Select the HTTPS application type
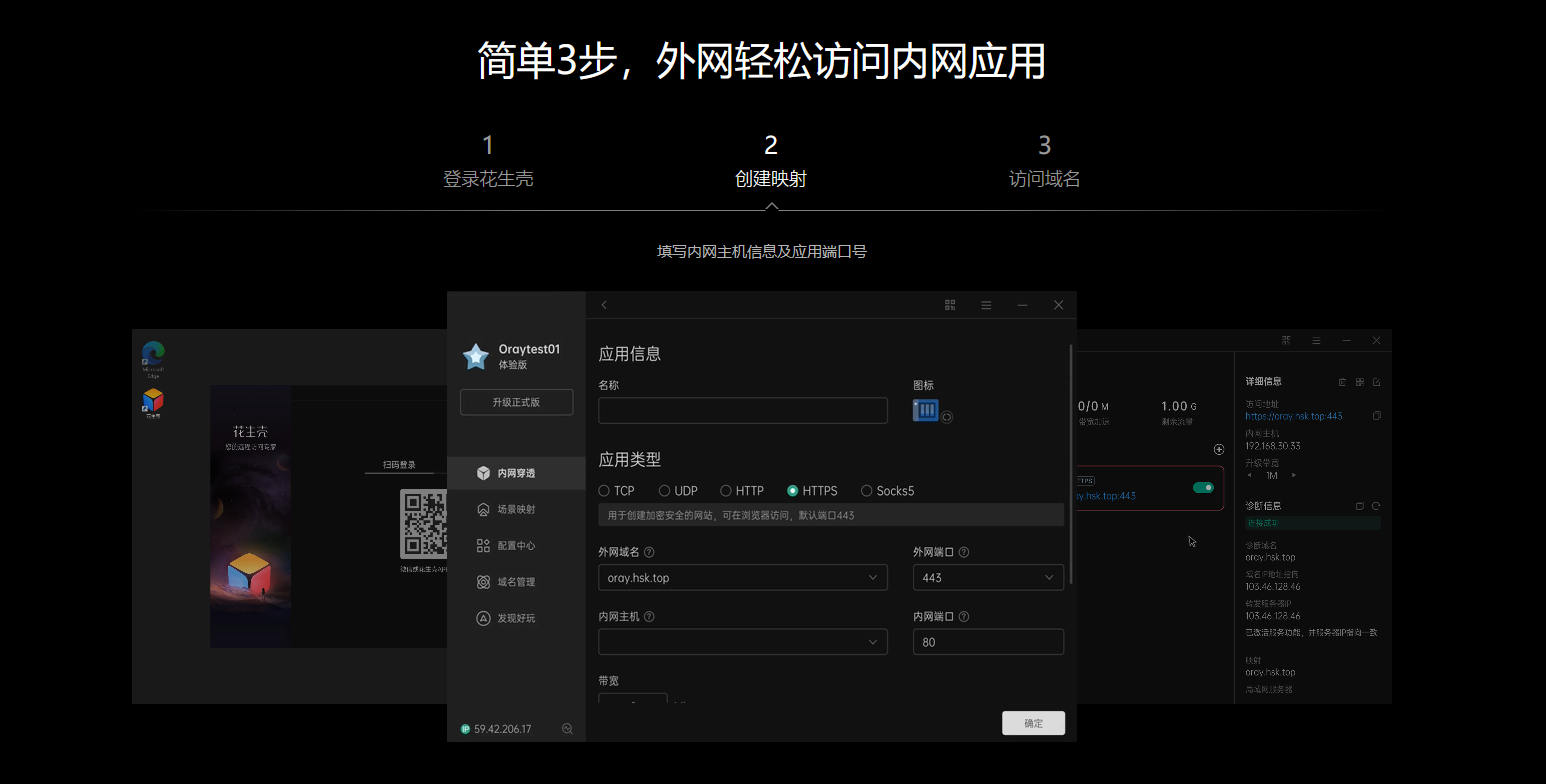Screen dimensions: 1546x784 pyautogui.click(x=812, y=491)
